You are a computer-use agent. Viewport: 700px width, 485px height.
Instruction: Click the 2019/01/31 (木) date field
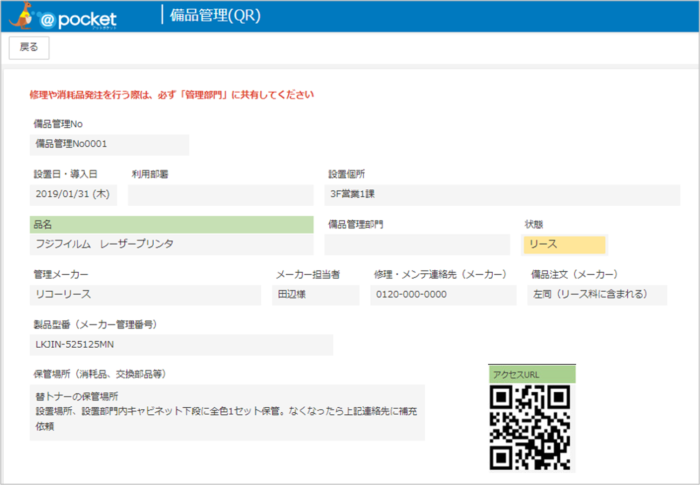tap(73, 195)
